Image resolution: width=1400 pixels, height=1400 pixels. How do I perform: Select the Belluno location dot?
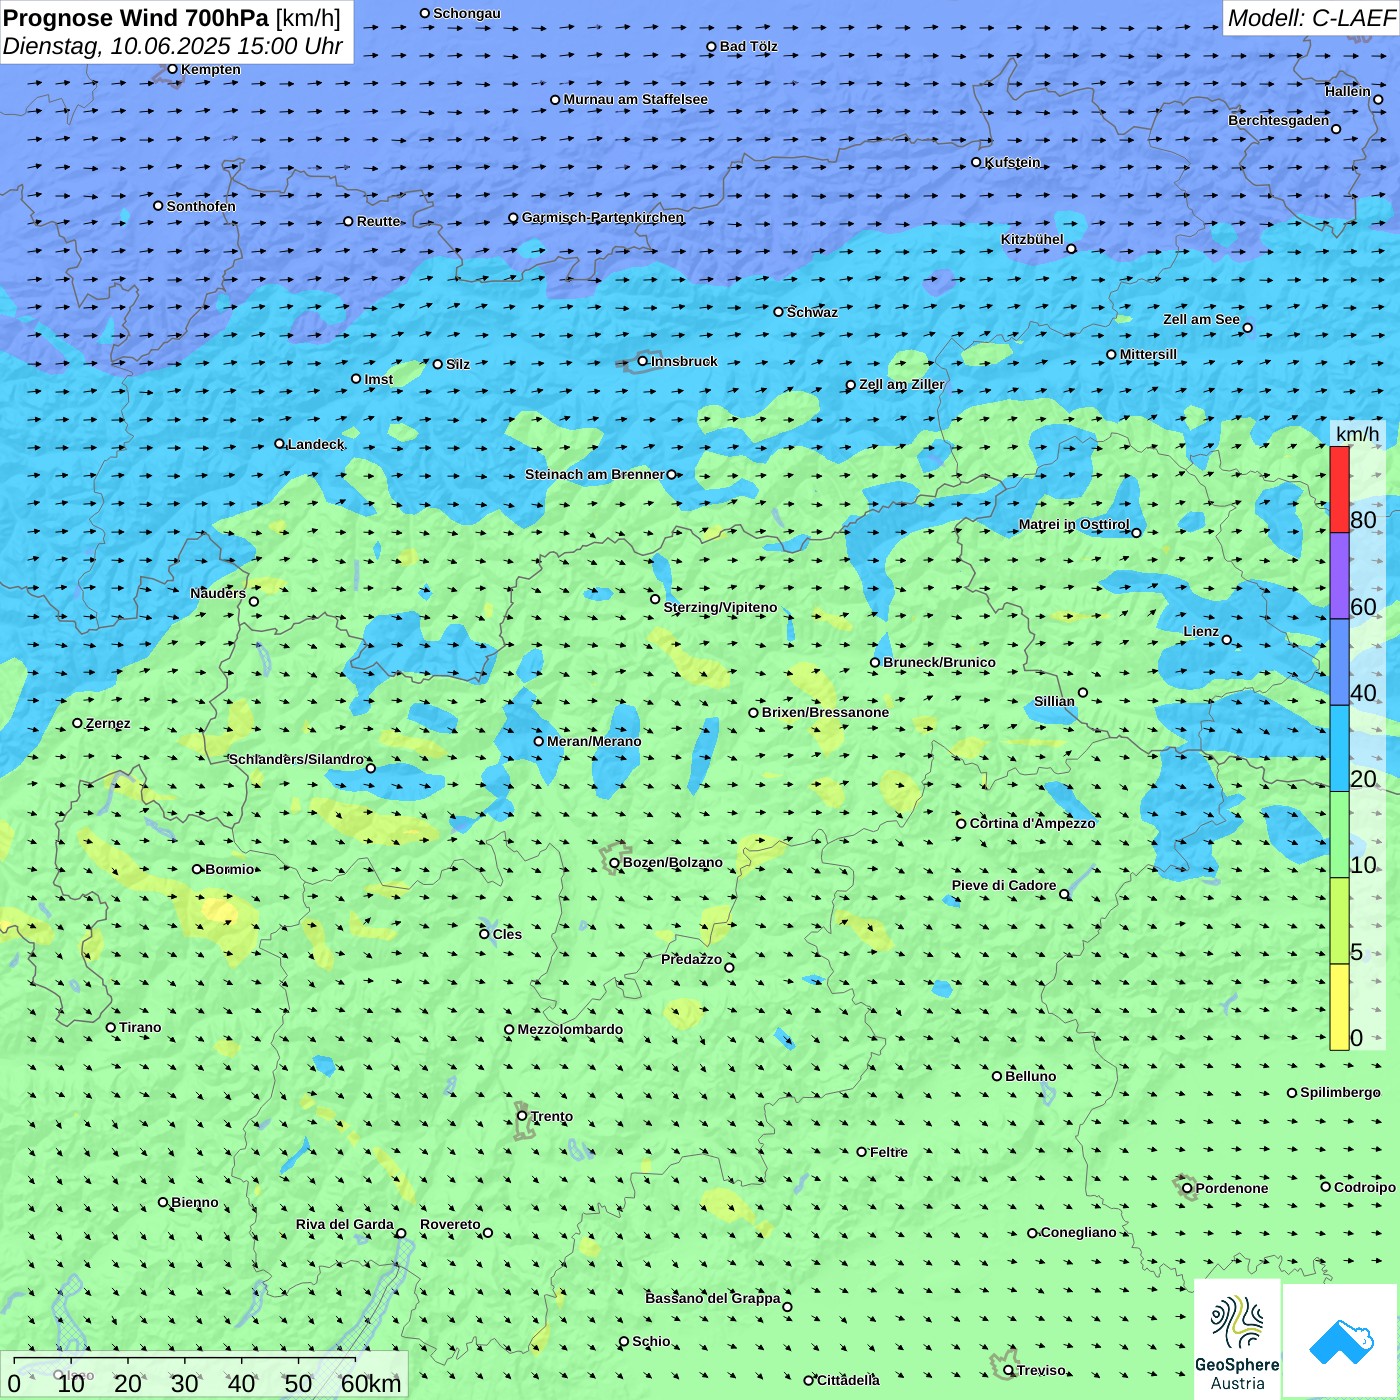click(997, 1076)
